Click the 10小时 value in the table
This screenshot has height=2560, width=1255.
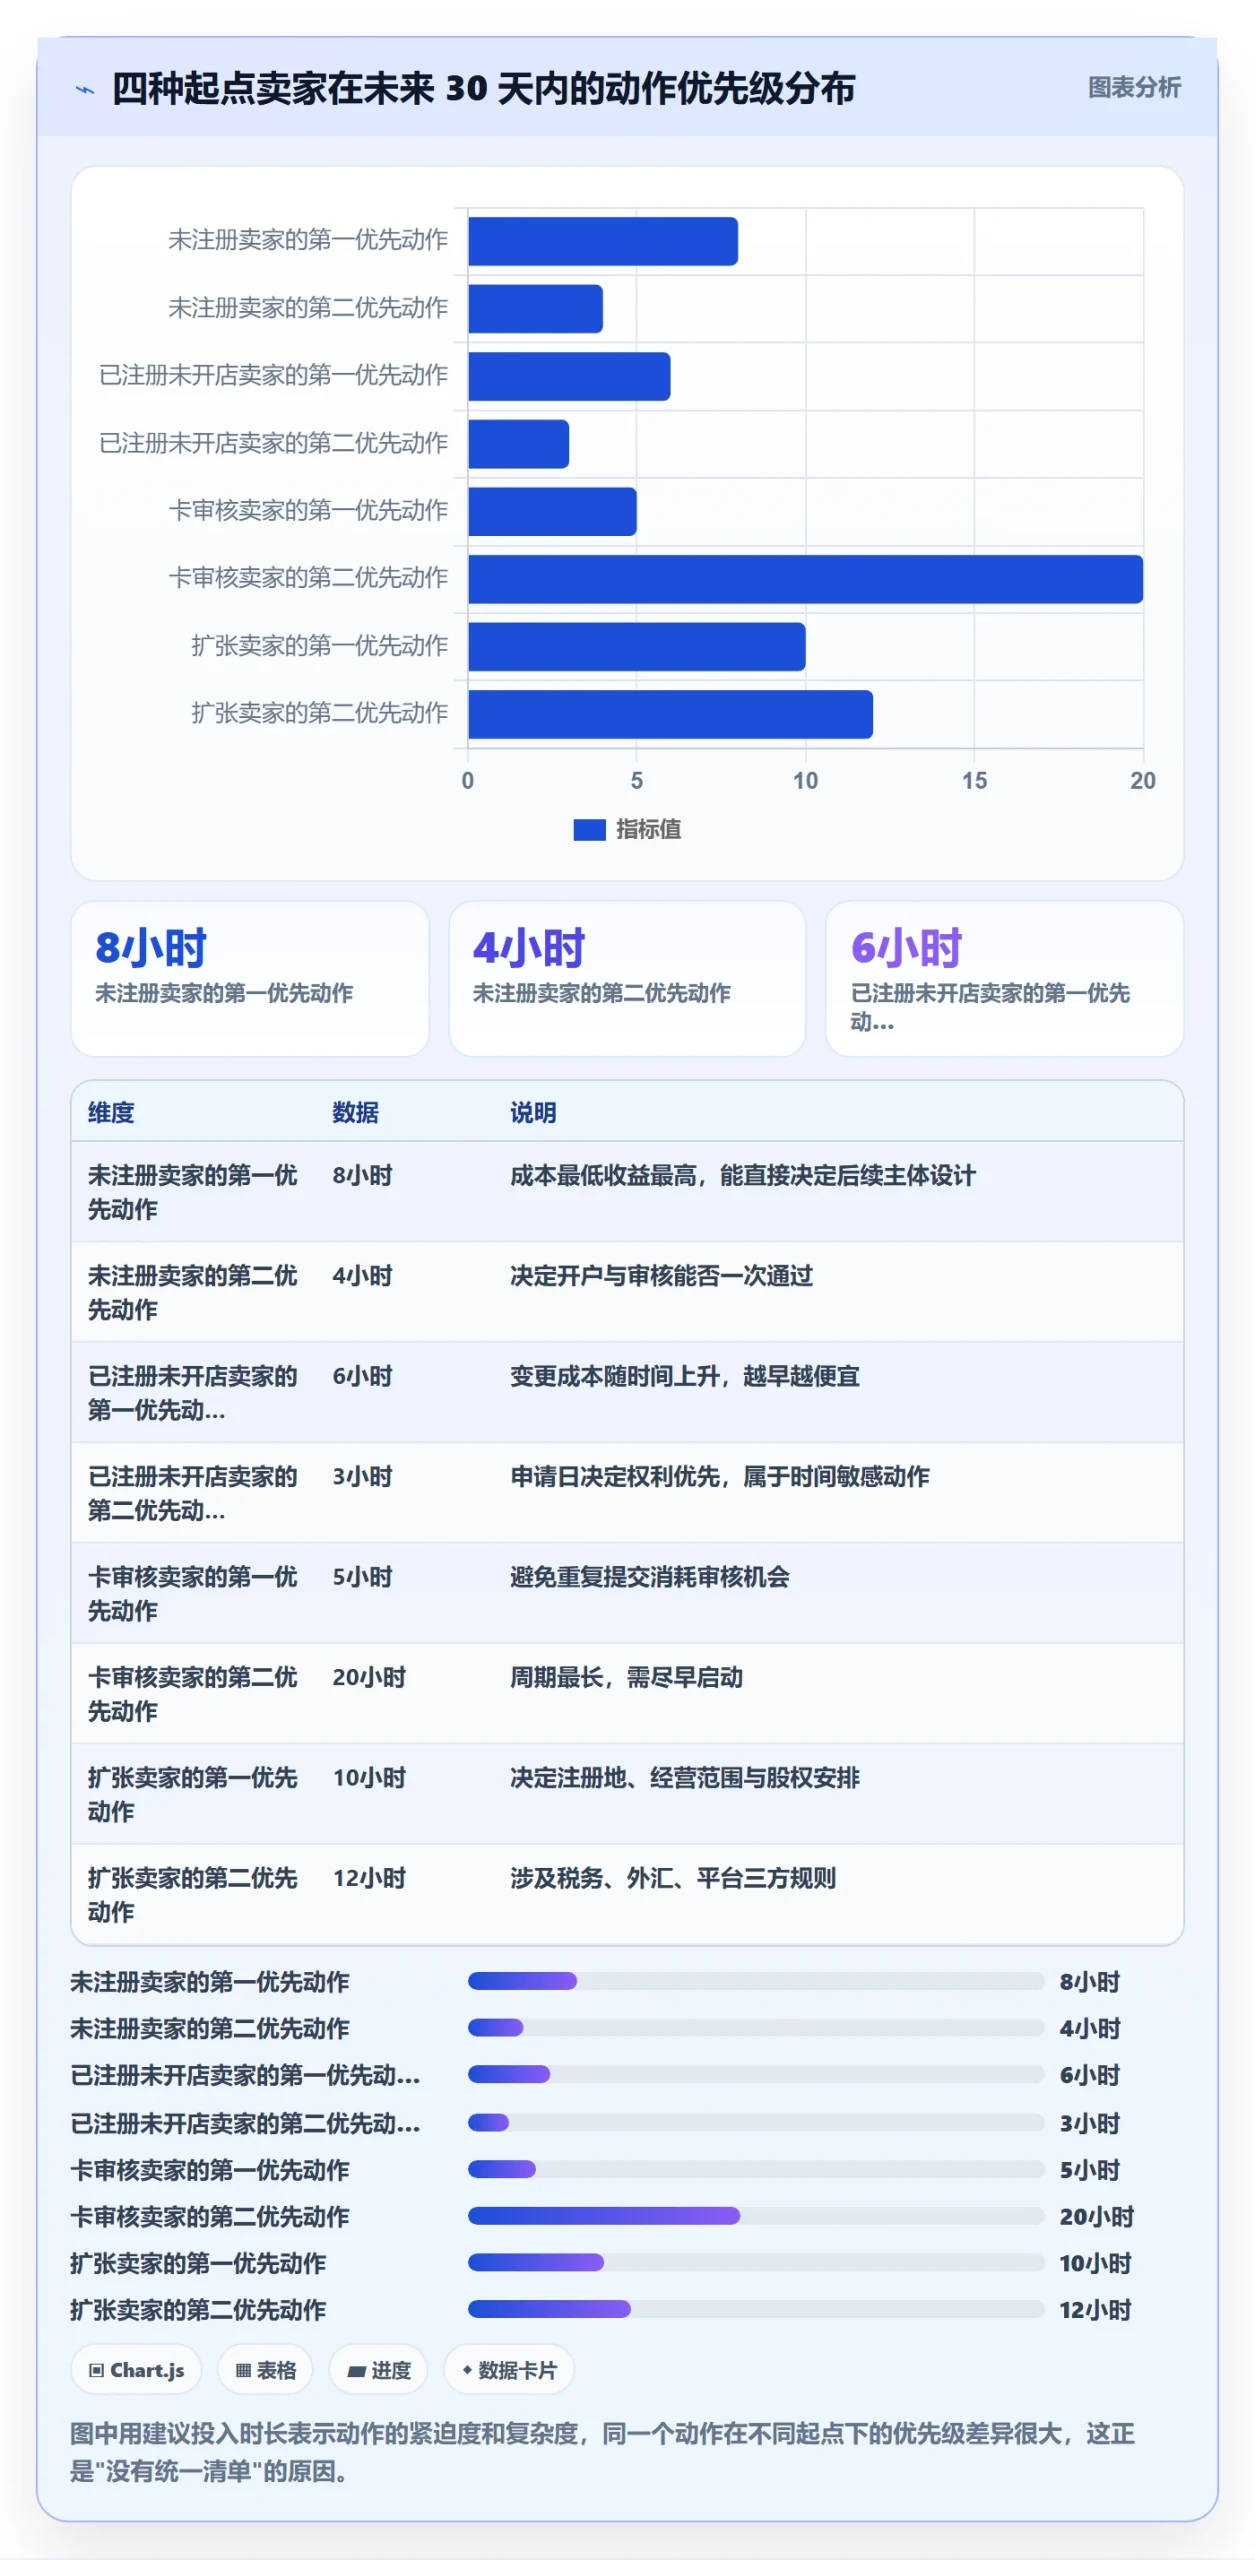(x=369, y=1777)
